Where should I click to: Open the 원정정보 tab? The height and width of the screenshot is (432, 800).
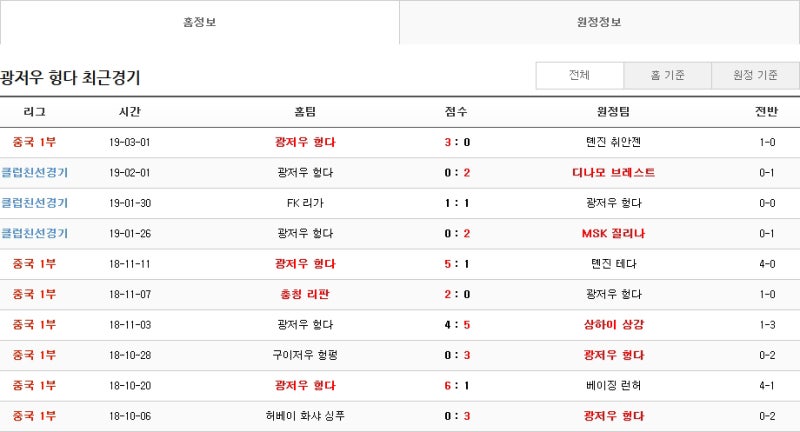(x=599, y=22)
